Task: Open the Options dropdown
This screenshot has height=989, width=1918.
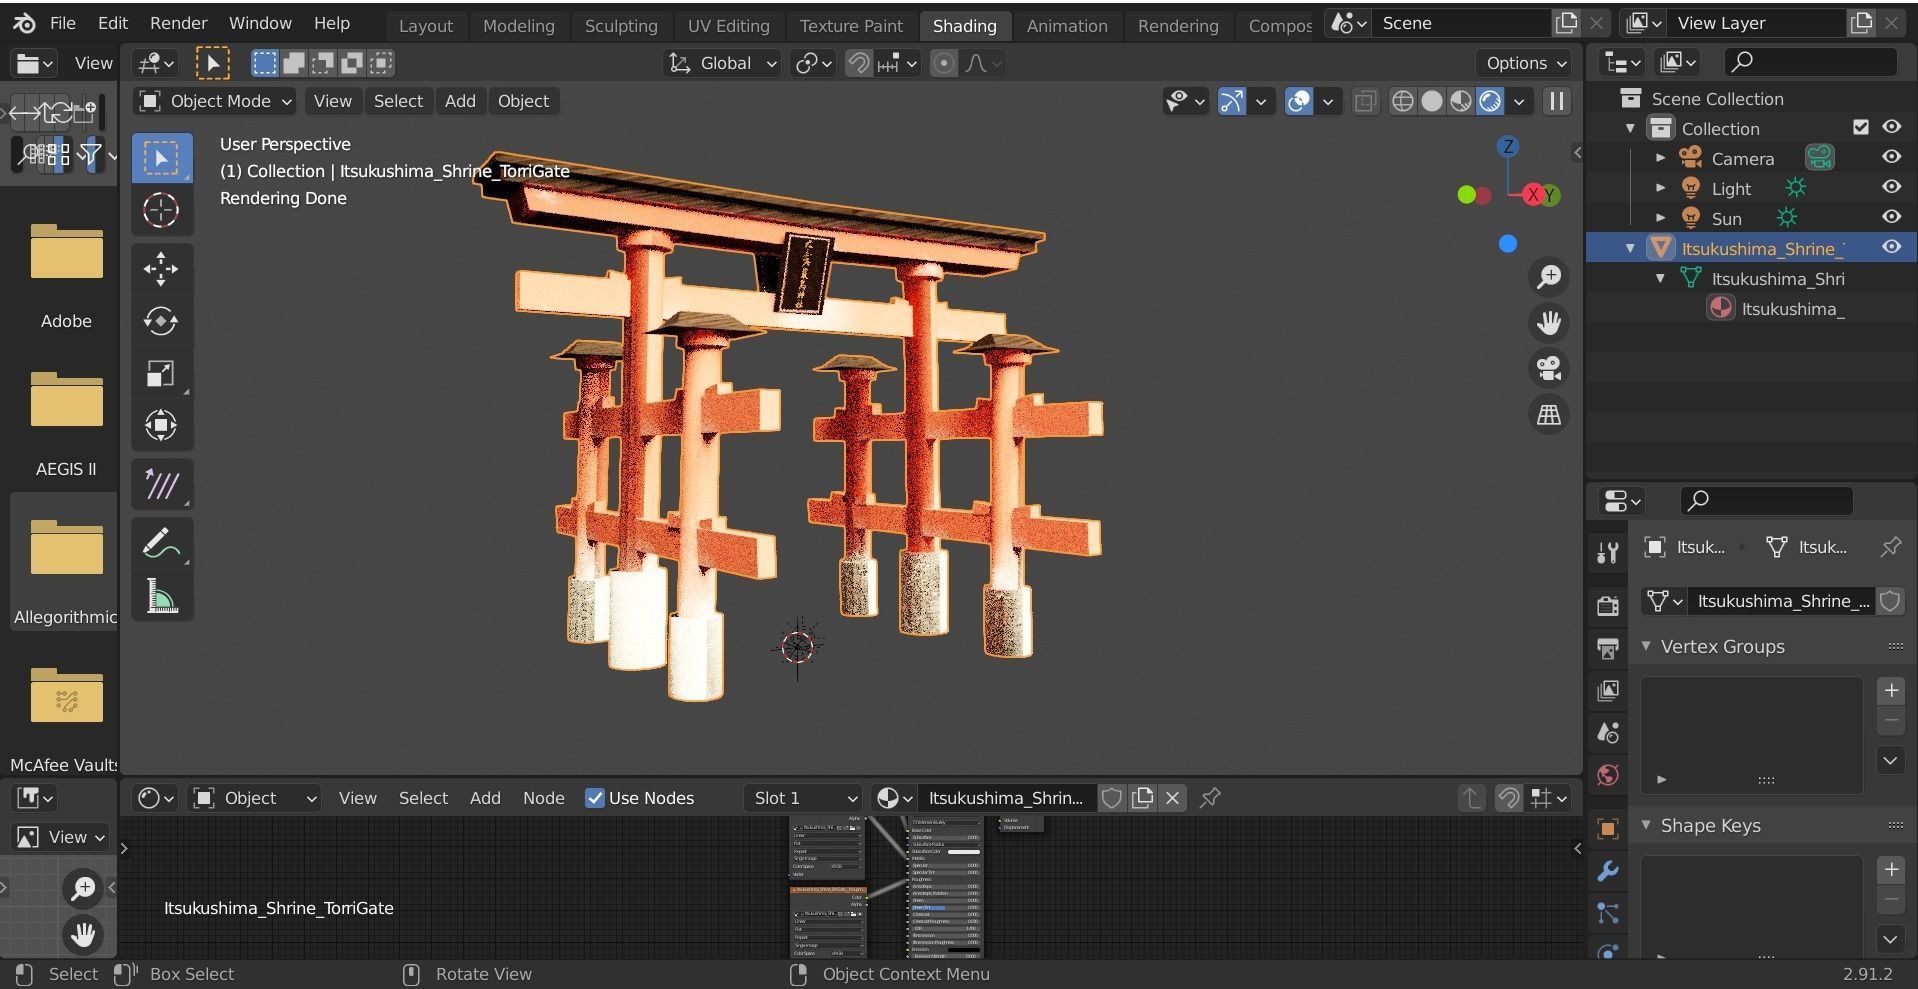Action: [x=1526, y=63]
